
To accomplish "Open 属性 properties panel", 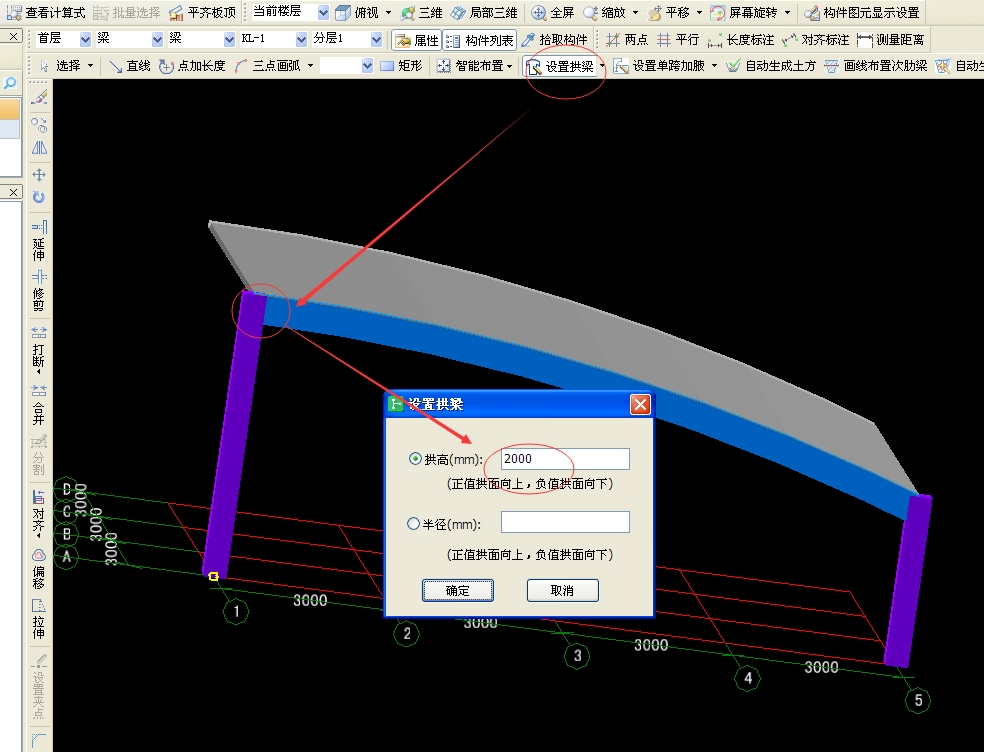I will [416, 40].
